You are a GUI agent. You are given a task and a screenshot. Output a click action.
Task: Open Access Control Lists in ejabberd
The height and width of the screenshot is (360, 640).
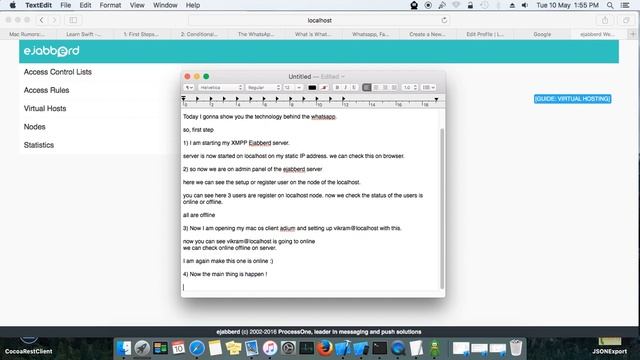coord(58,72)
